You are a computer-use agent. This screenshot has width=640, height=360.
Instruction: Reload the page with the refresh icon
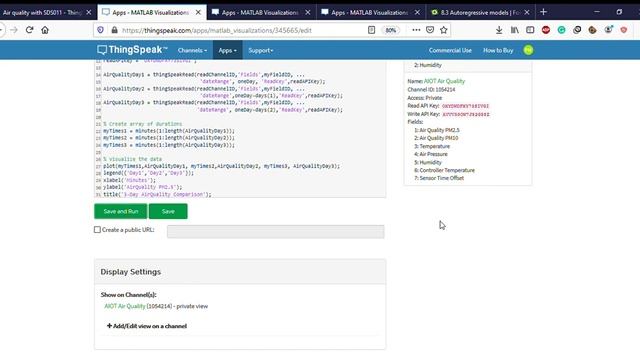[29, 30]
